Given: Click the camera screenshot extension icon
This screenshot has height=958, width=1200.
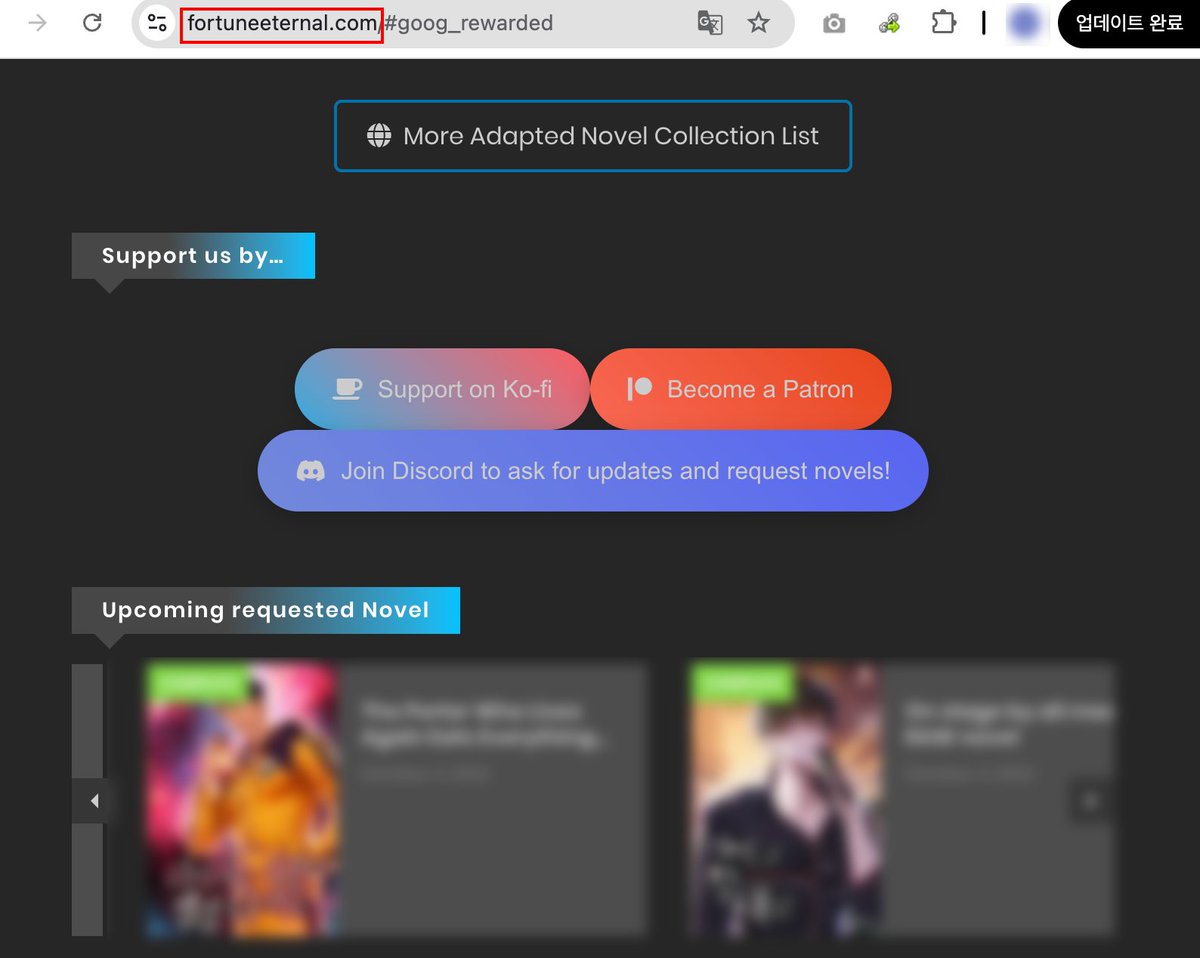Looking at the screenshot, I should (x=834, y=23).
